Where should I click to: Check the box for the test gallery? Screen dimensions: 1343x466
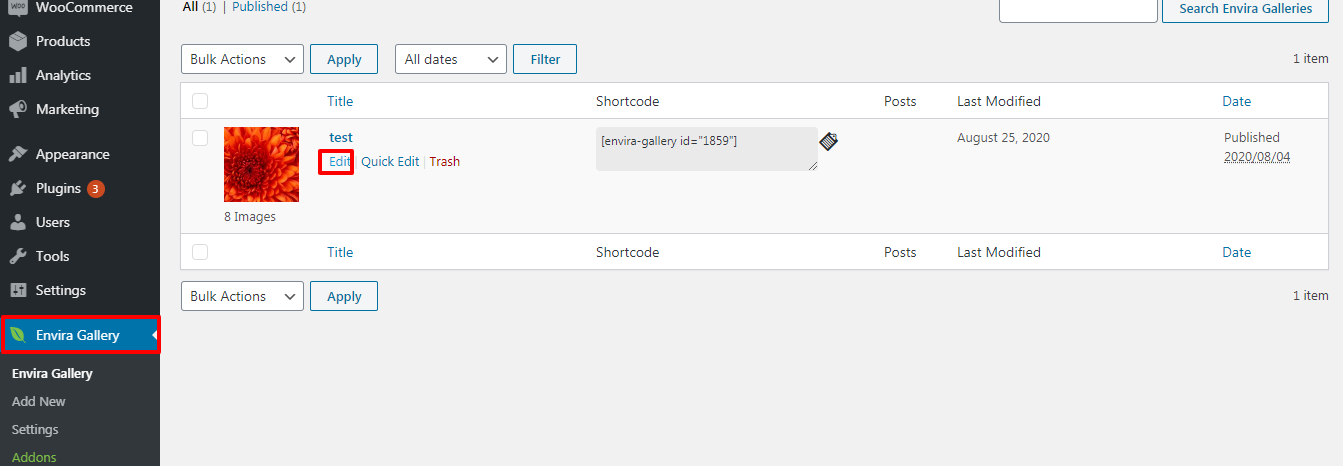click(200, 138)
